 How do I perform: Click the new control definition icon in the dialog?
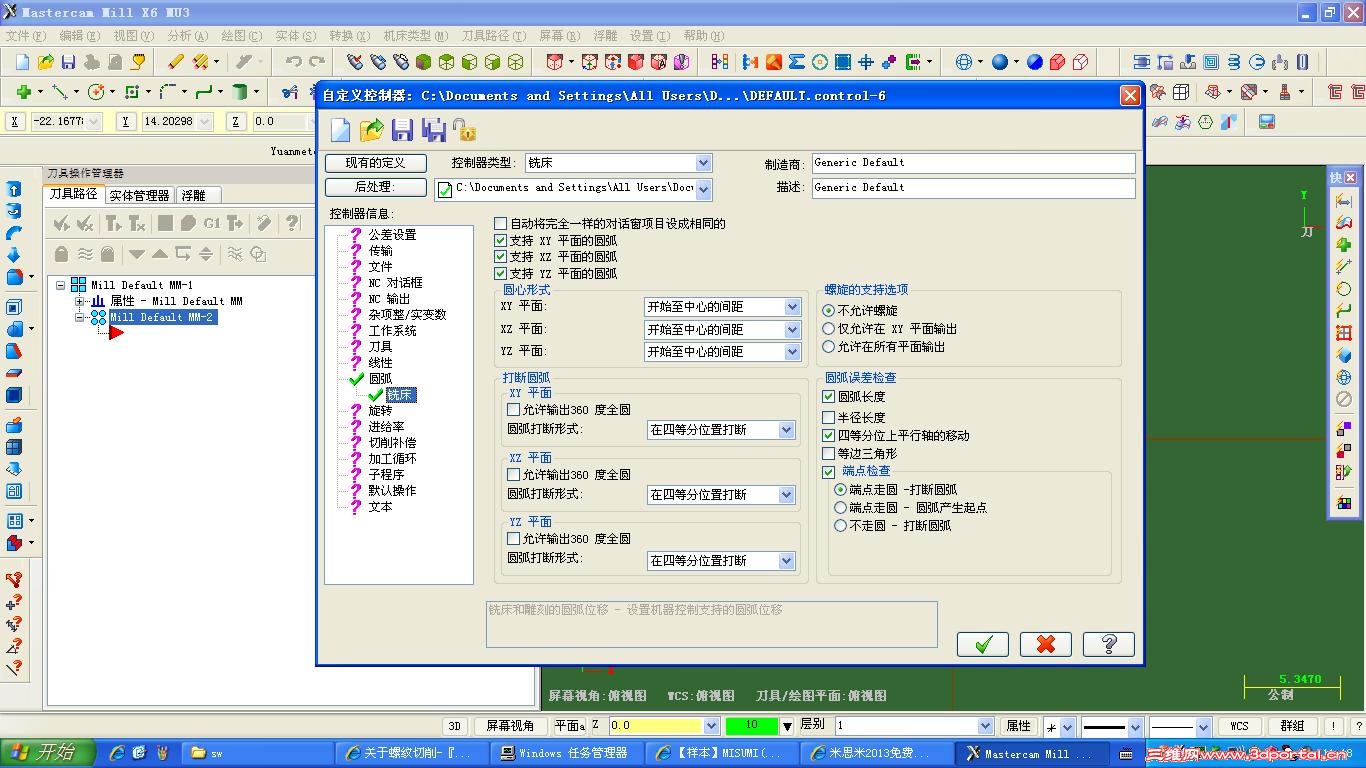tap(341, 130)
